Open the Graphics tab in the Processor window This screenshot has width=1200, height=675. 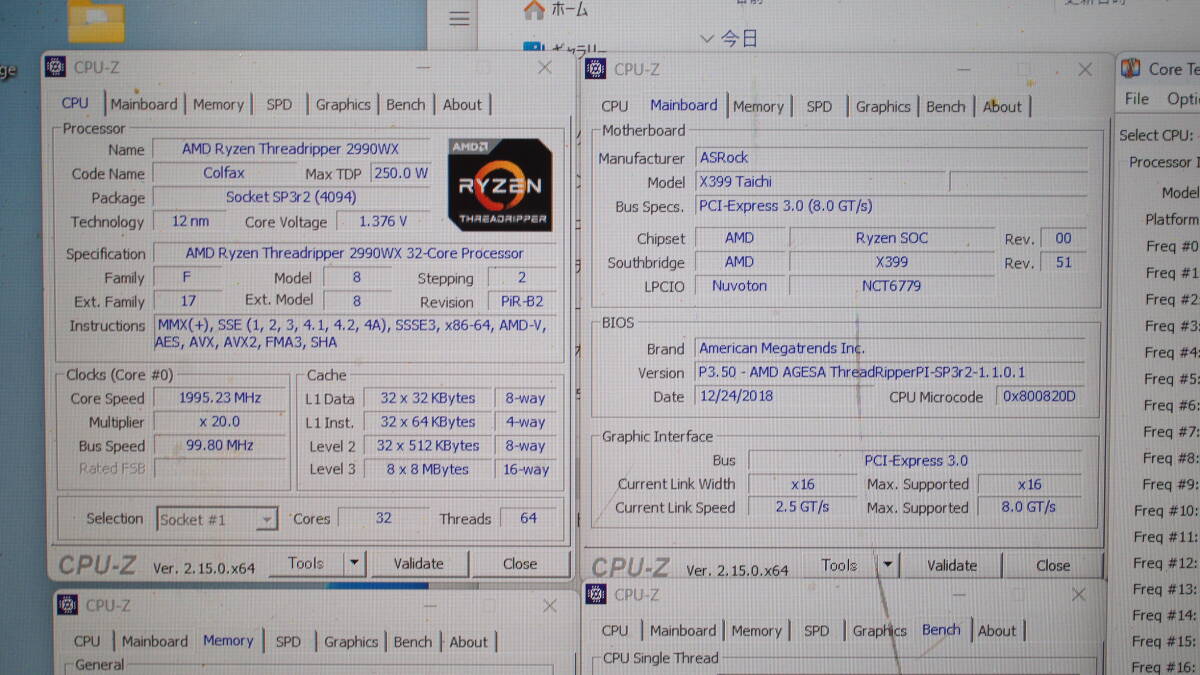[343, 104]
